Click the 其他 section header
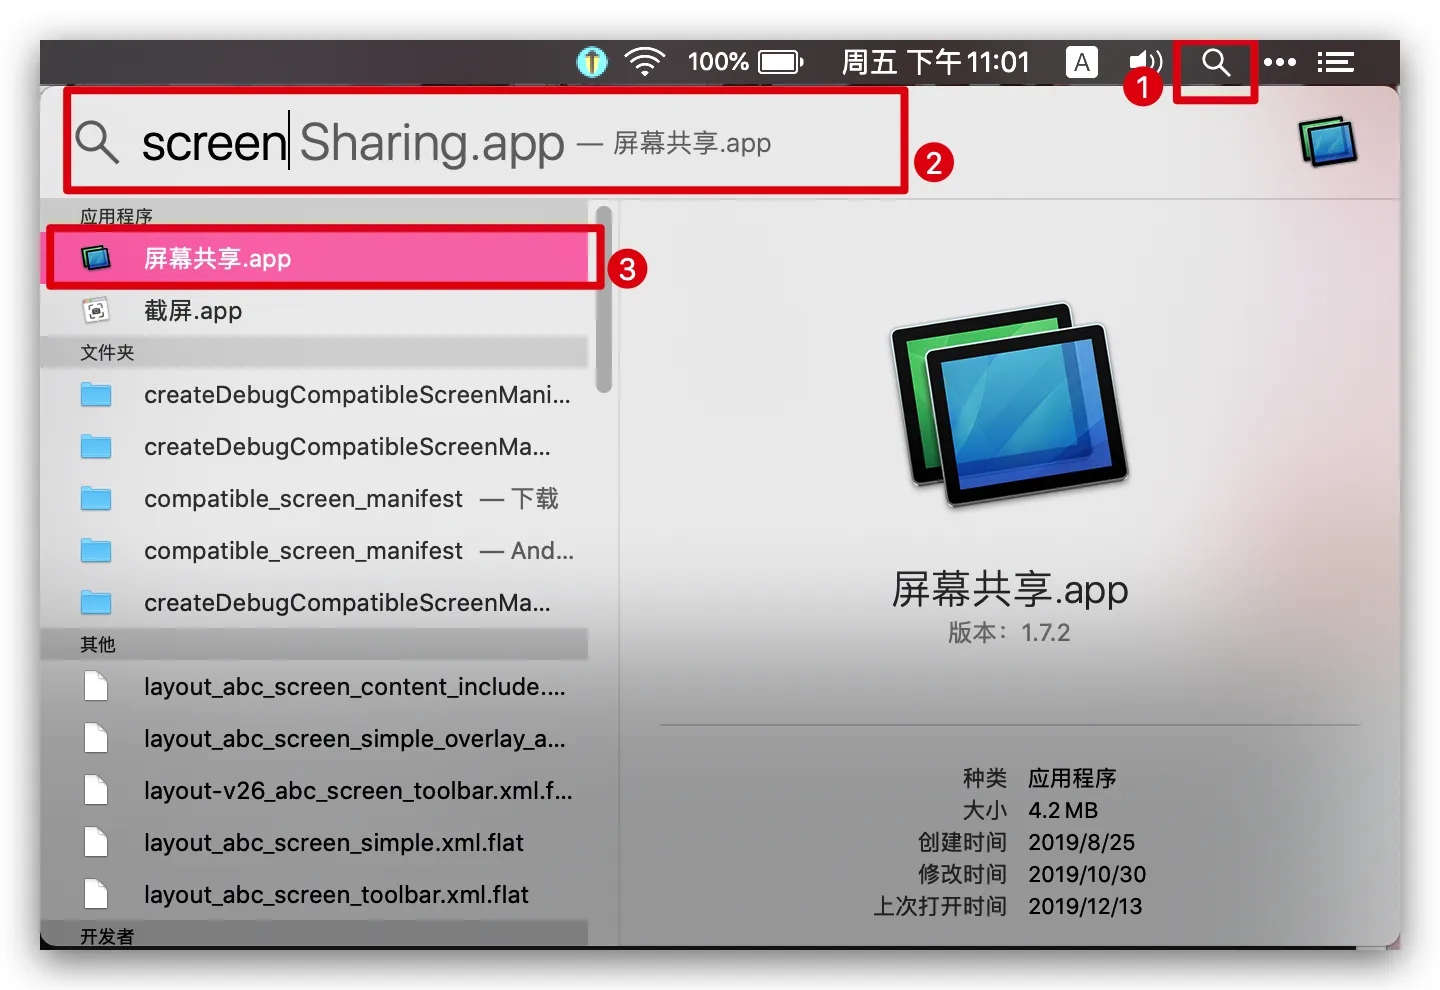 click(x=314, y=644)
